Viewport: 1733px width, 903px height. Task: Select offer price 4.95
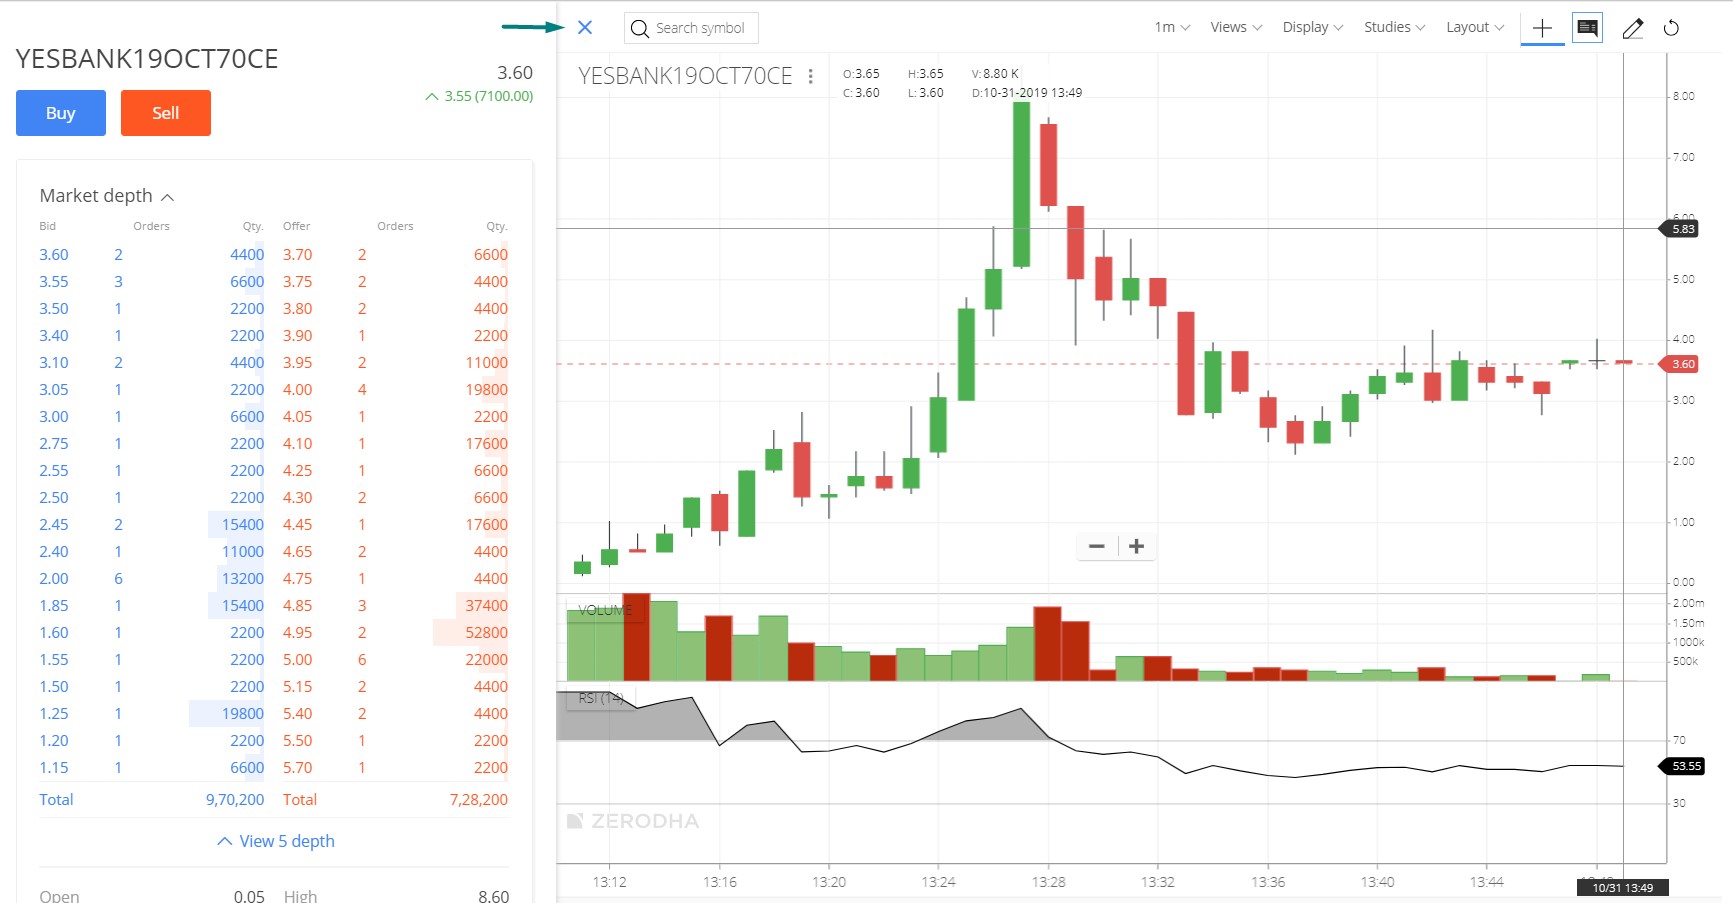point(297,632)
